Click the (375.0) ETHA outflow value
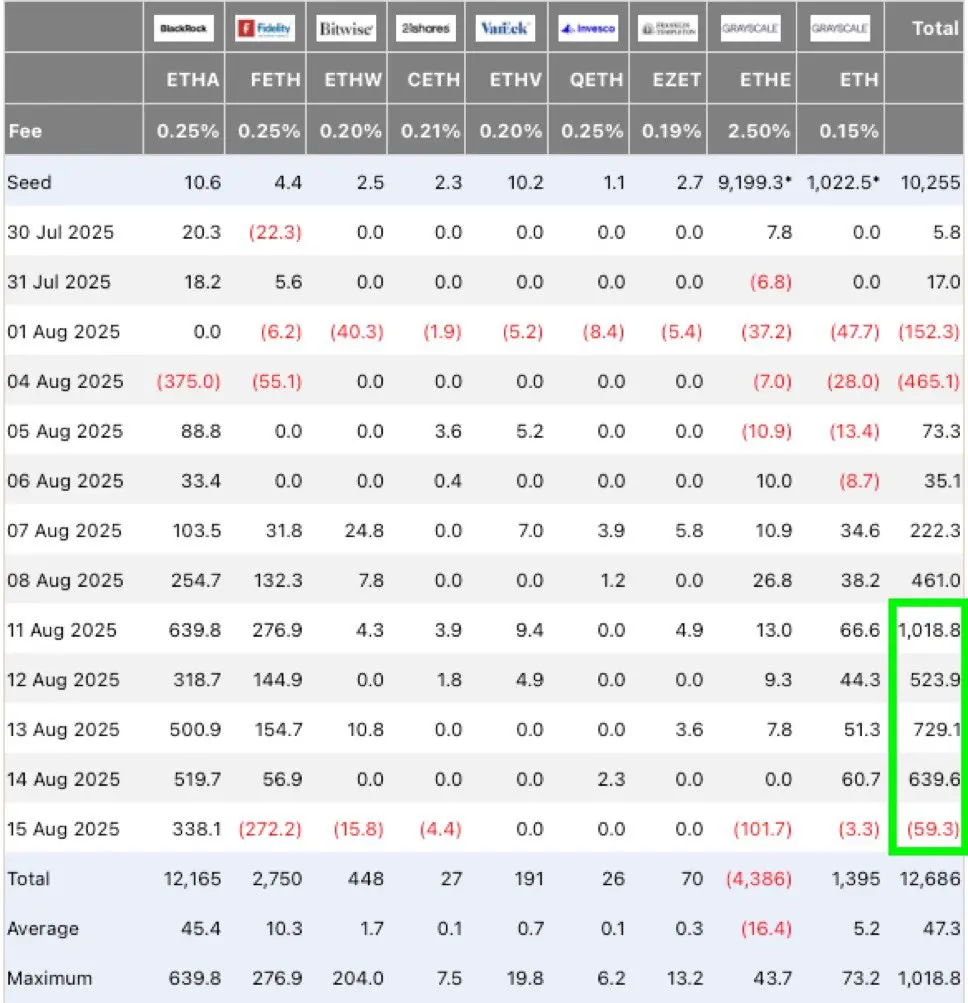968x1003 pixels. [189, 381]
